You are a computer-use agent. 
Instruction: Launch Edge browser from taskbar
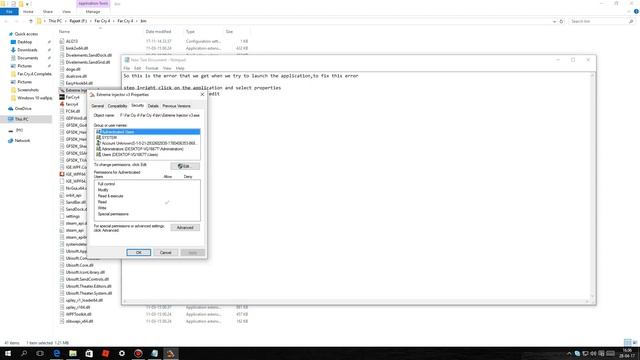click(56, 353)
